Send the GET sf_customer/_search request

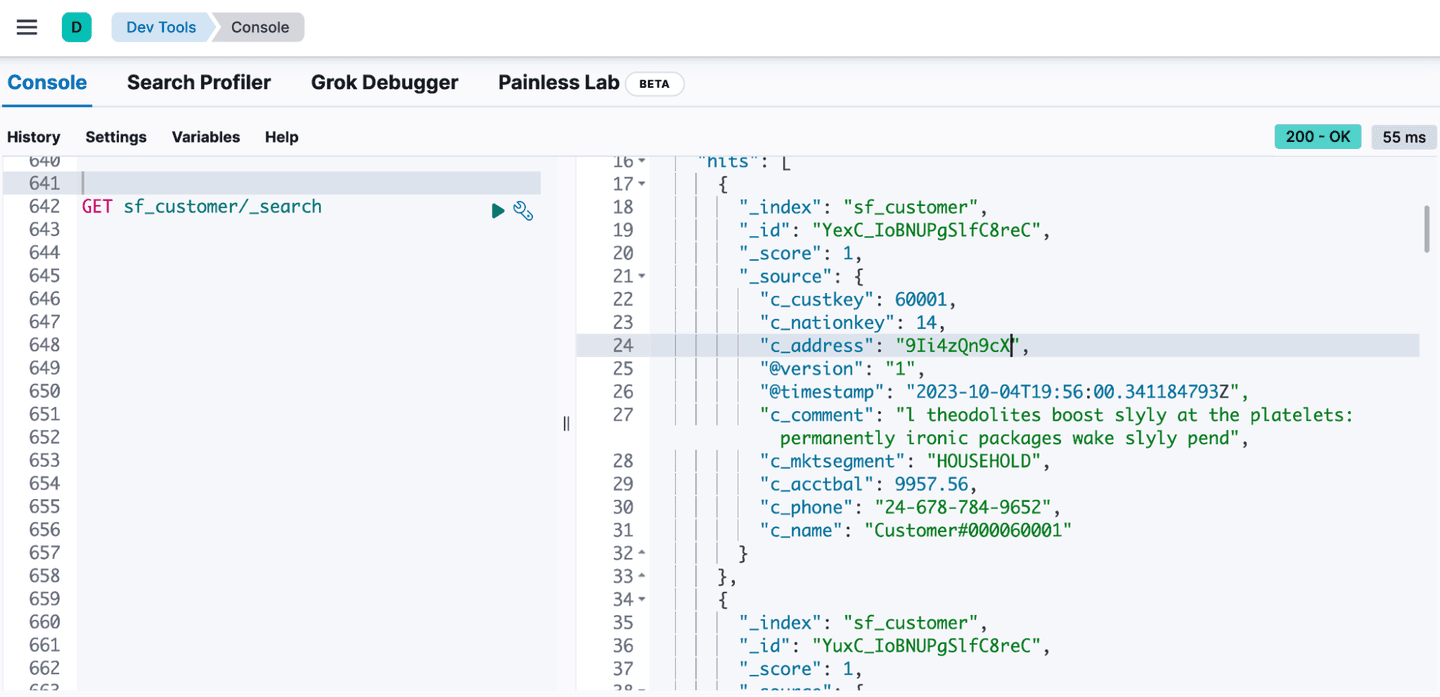coord(497,210)
